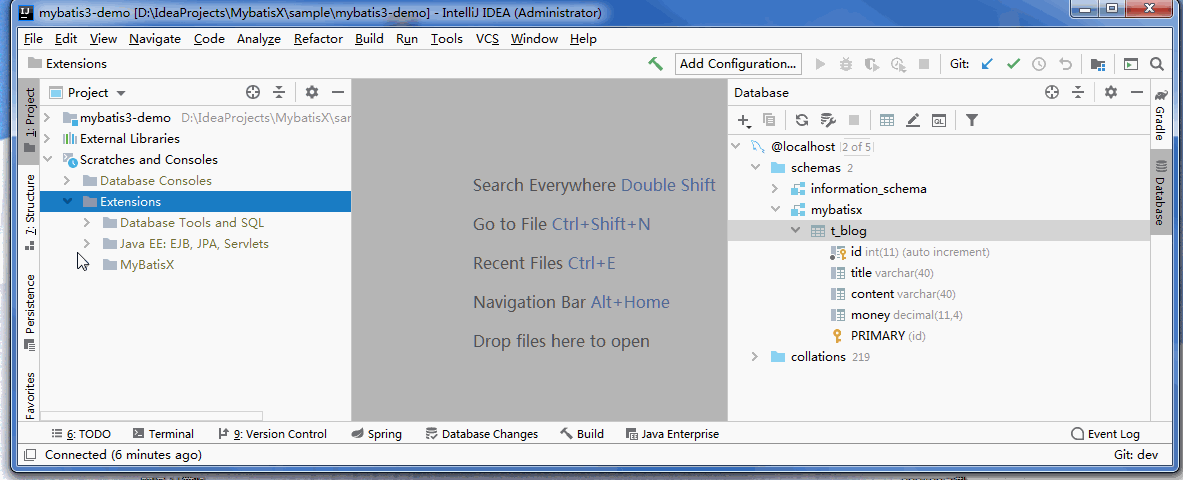Click the Git update project arrow icon

(987, 64)
